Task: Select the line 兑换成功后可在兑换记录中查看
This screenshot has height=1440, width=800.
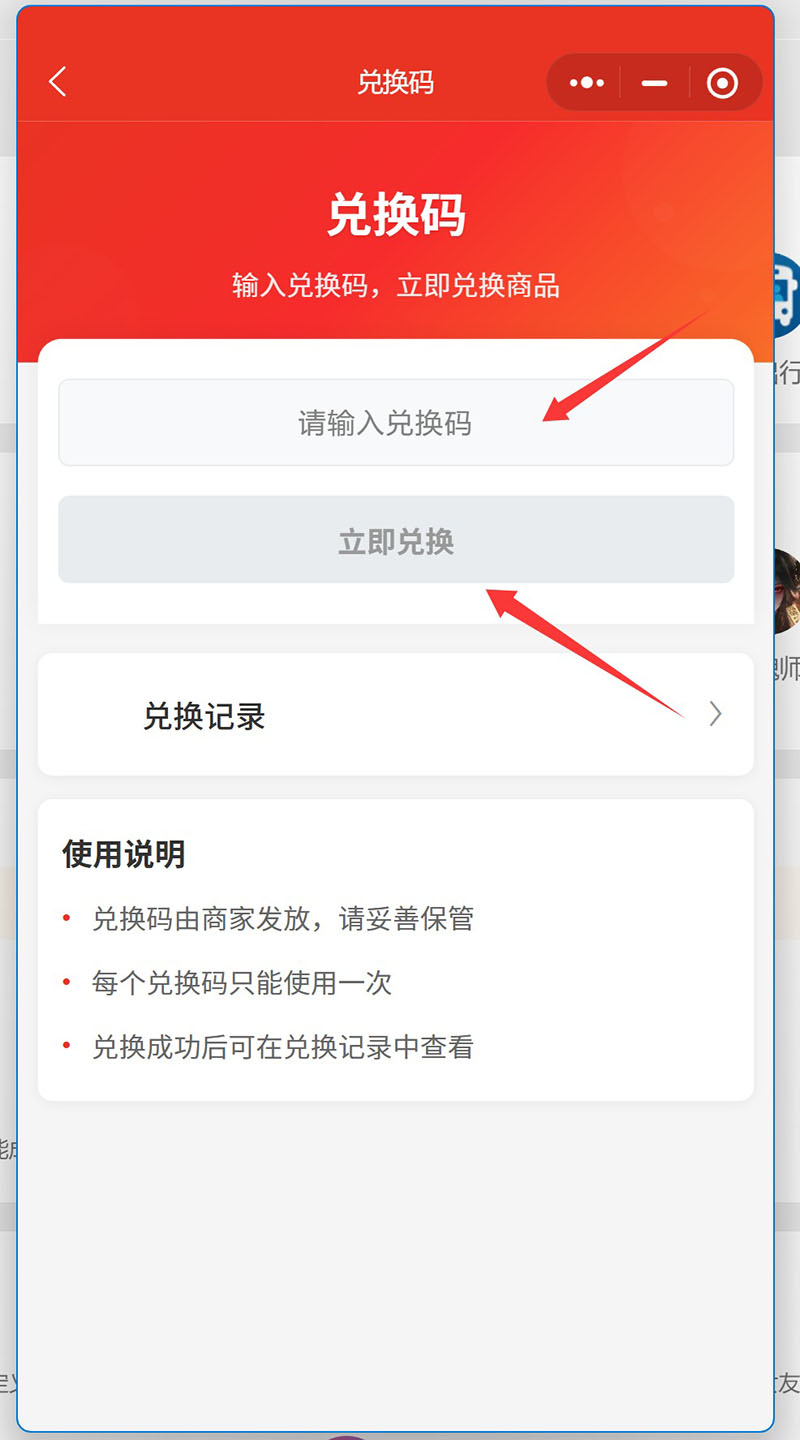Action: [x=283, y=1047]
